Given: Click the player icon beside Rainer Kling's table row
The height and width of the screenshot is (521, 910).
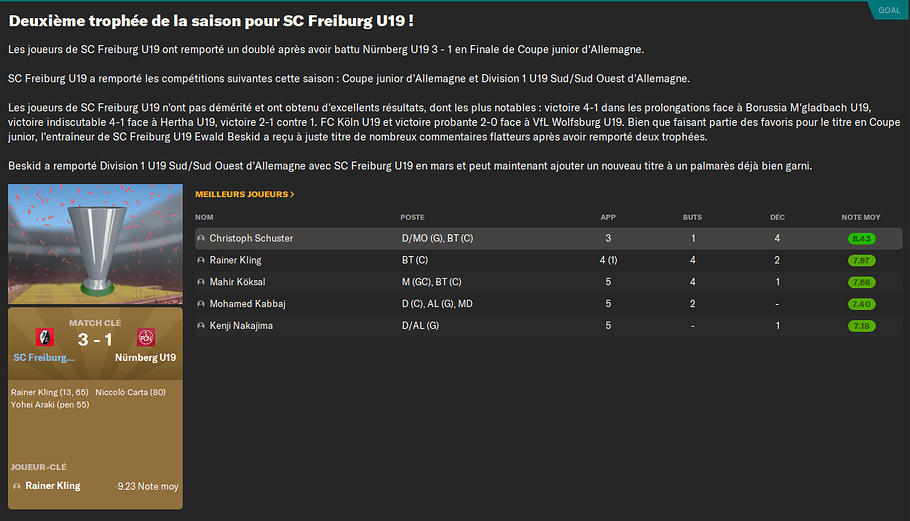Looking at the screenshot, I should (201, 261).
